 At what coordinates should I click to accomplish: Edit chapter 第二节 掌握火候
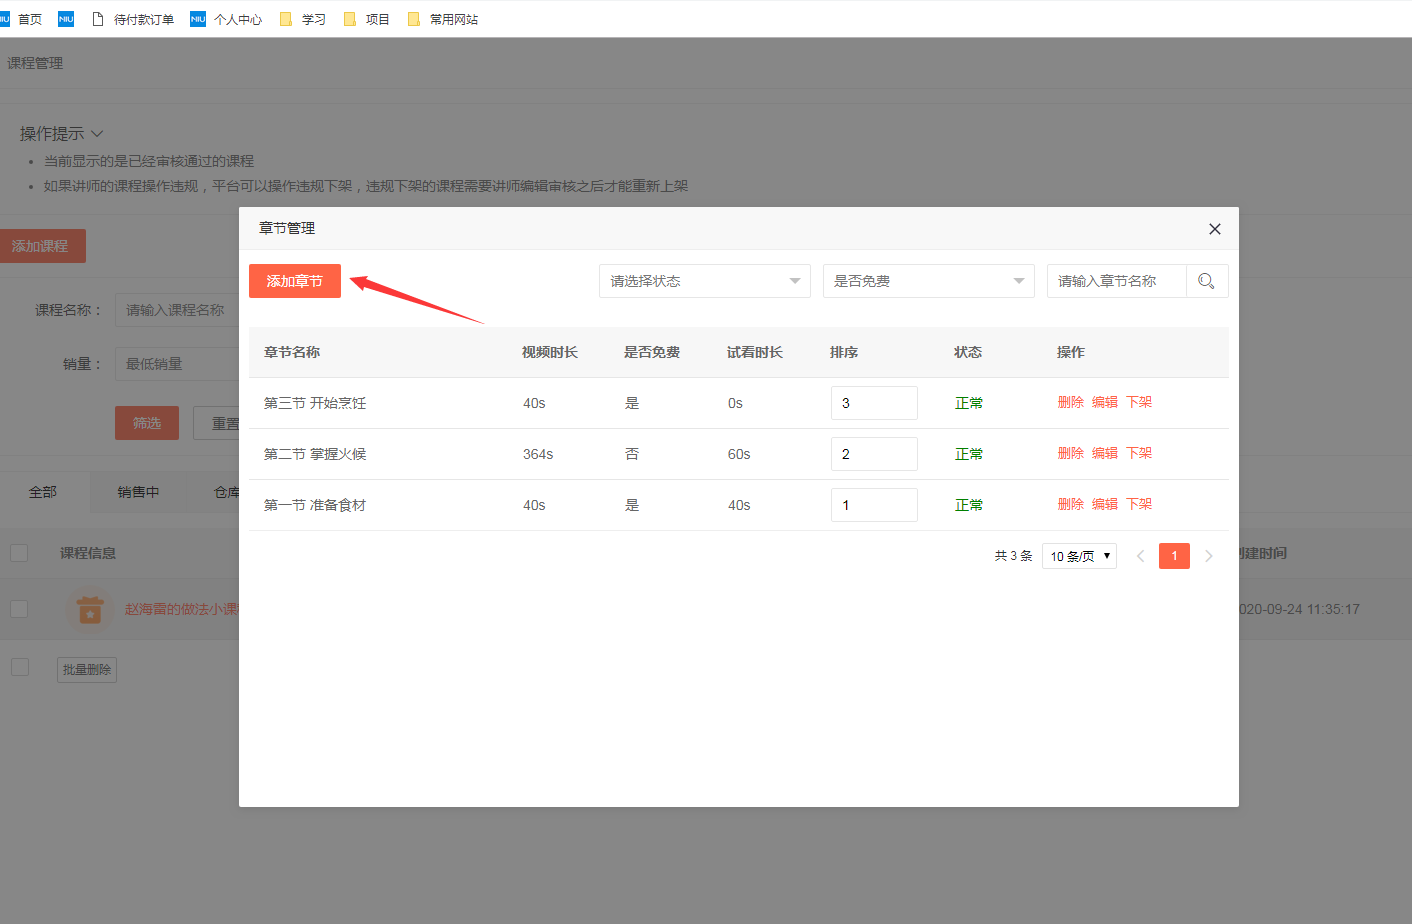(1105, 453)
